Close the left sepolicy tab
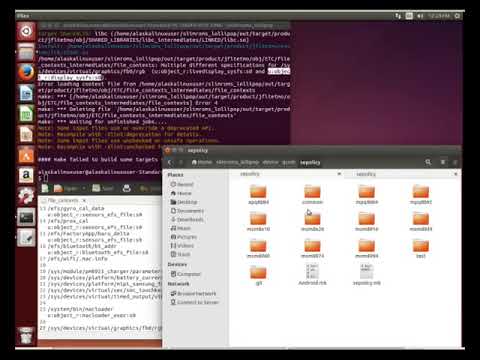 point(339,174)
